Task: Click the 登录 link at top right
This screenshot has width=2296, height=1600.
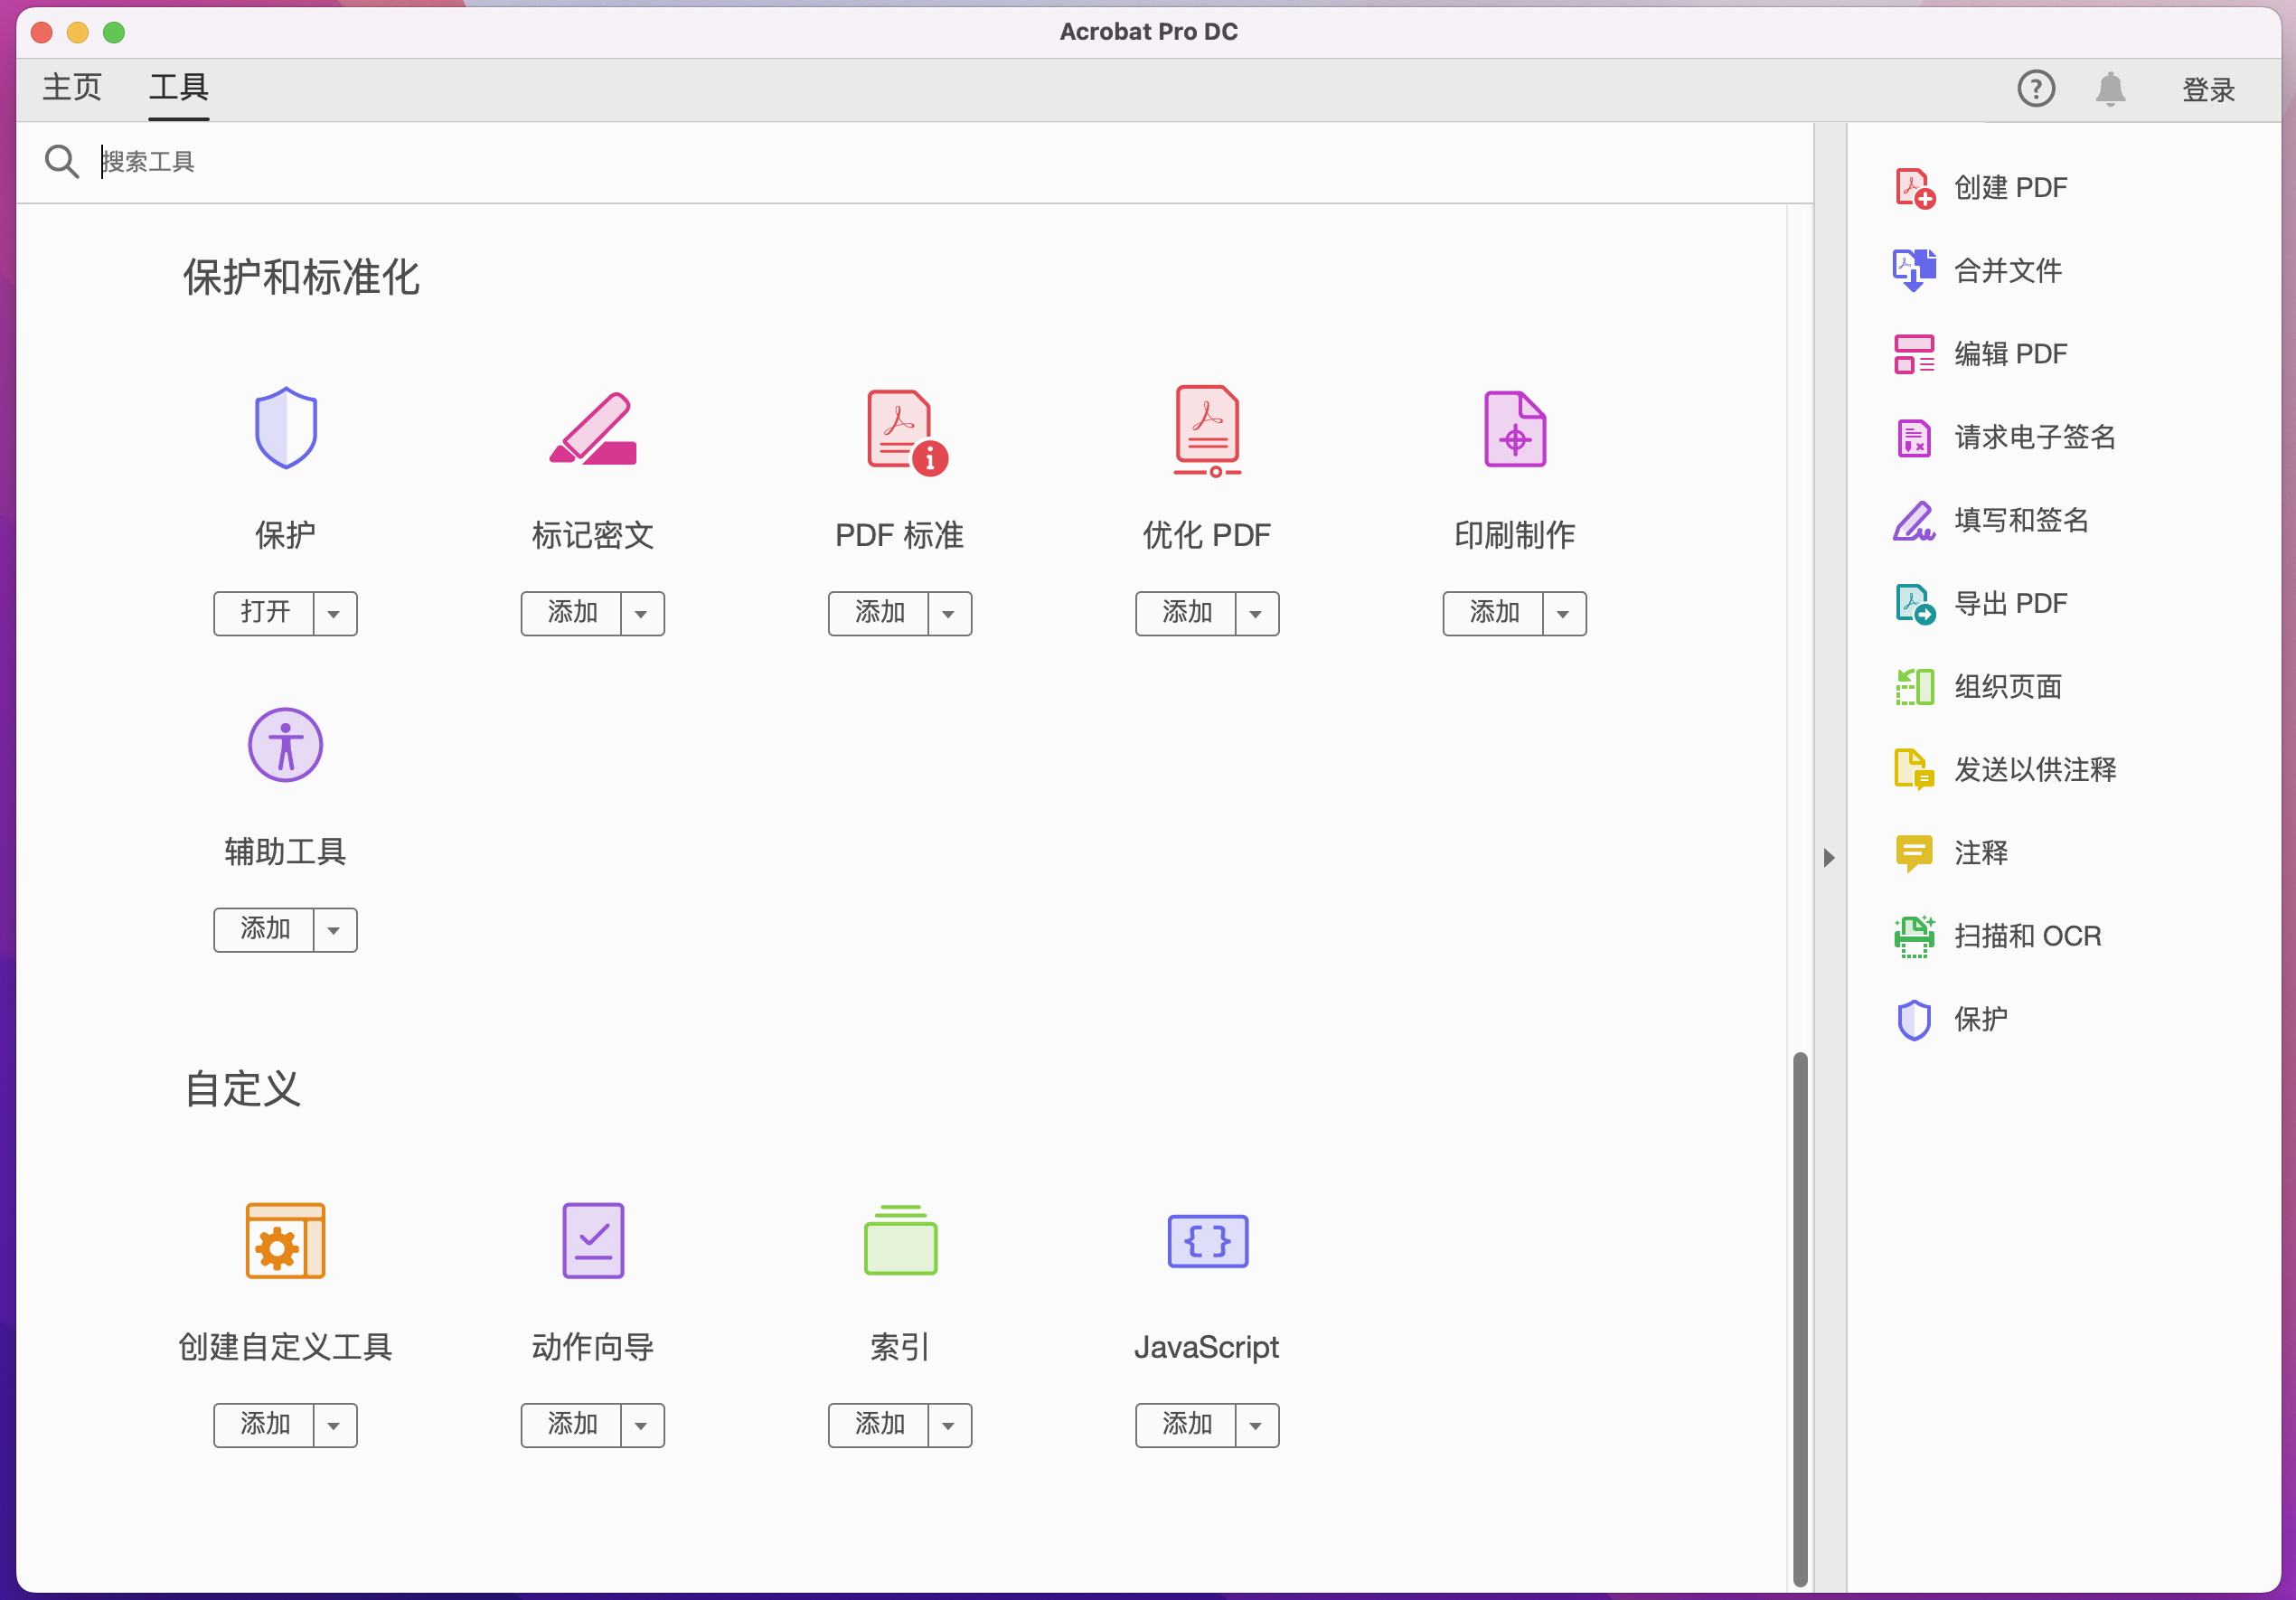Action: click(2208, 89)
